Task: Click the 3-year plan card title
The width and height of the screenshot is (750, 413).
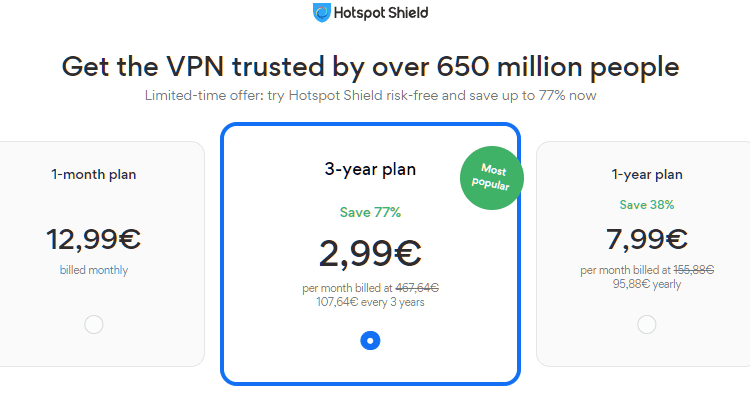Action: tap(370, 169)
